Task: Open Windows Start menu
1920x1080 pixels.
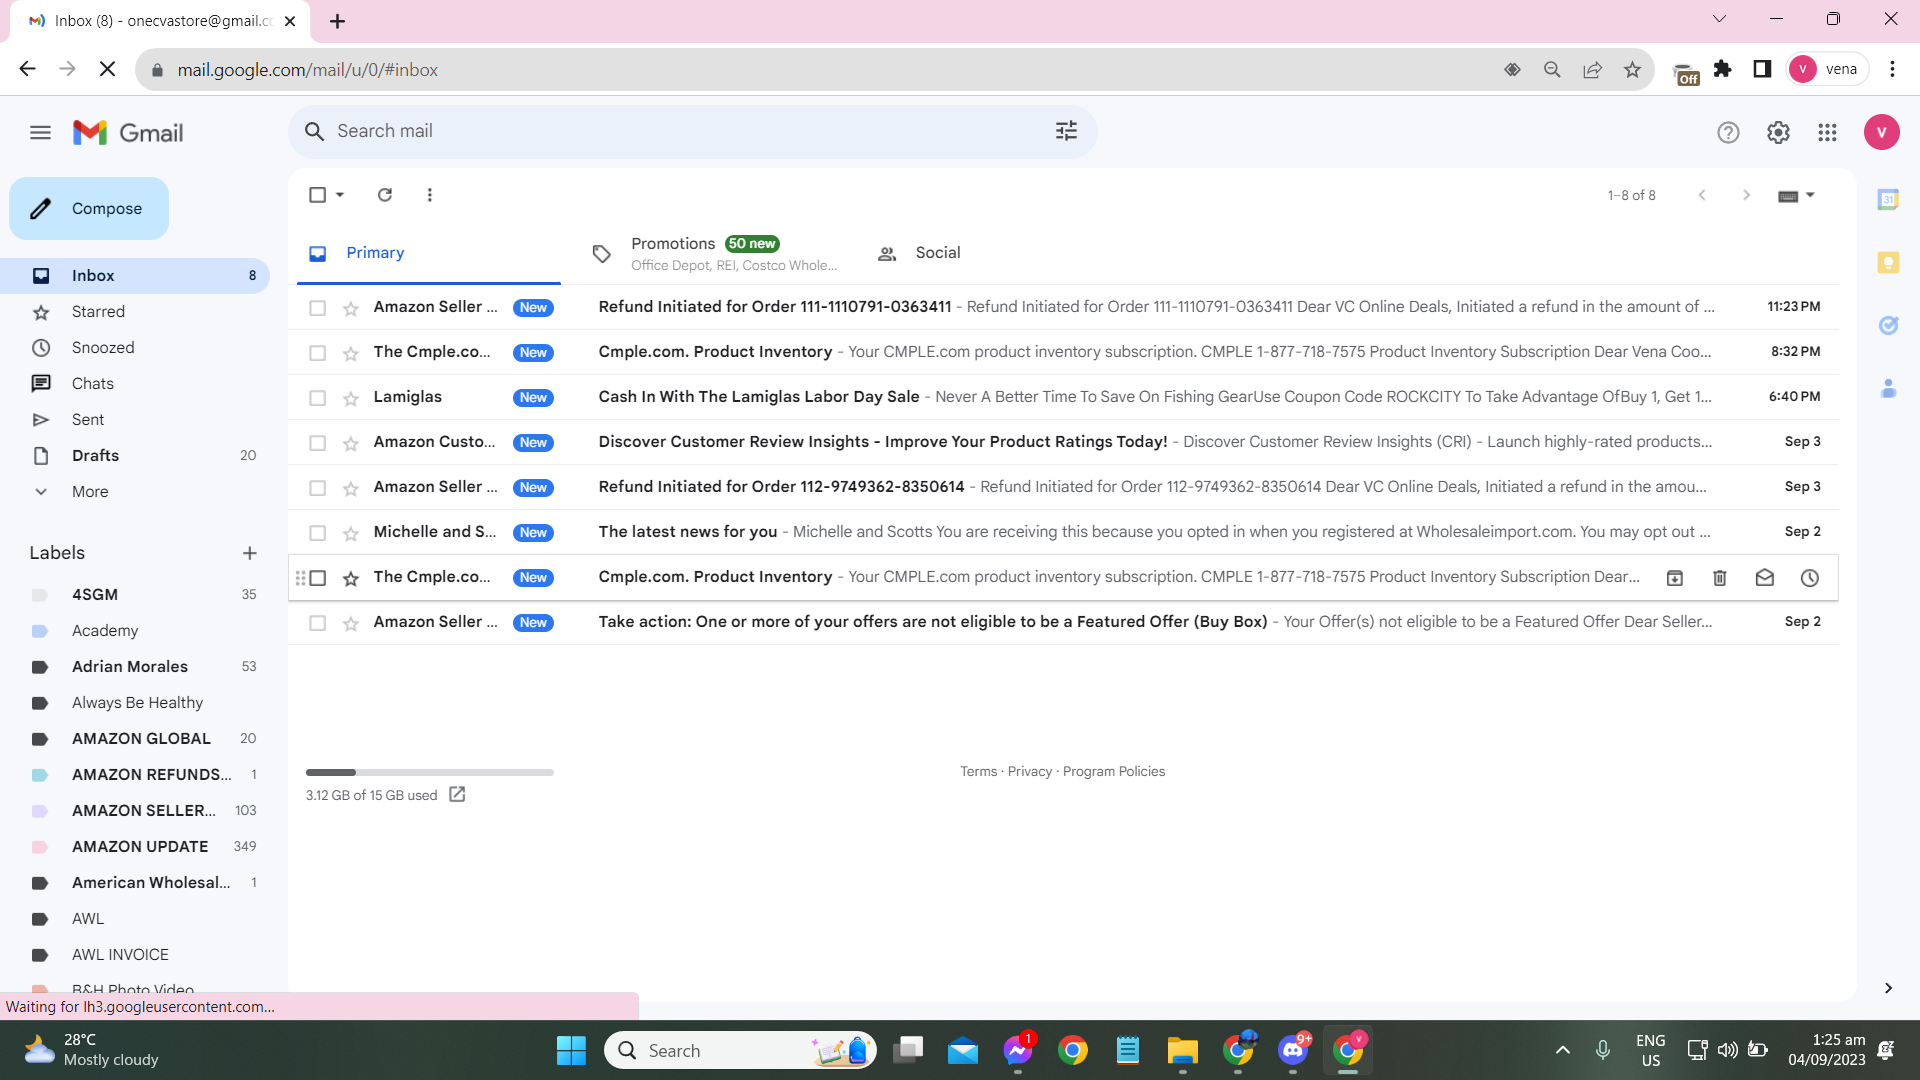Action: coord(571,1050)
